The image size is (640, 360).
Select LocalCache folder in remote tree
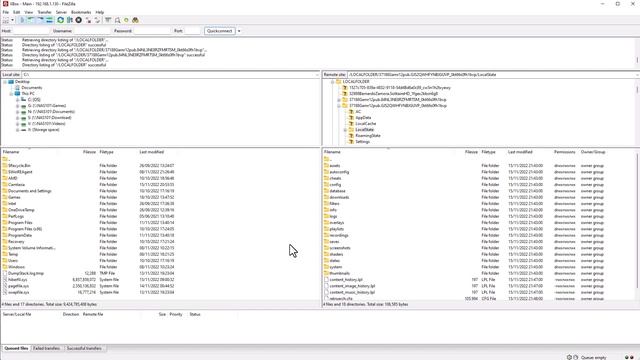pyautogui.click(x=366, y=124)
